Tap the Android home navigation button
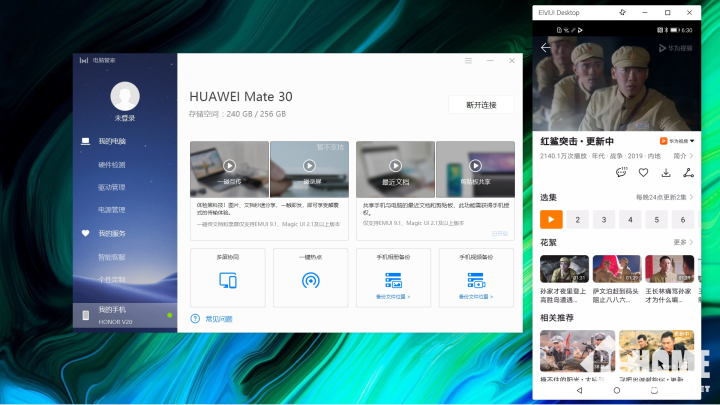This screenshot has height=405, width=720. coord(617,390)
